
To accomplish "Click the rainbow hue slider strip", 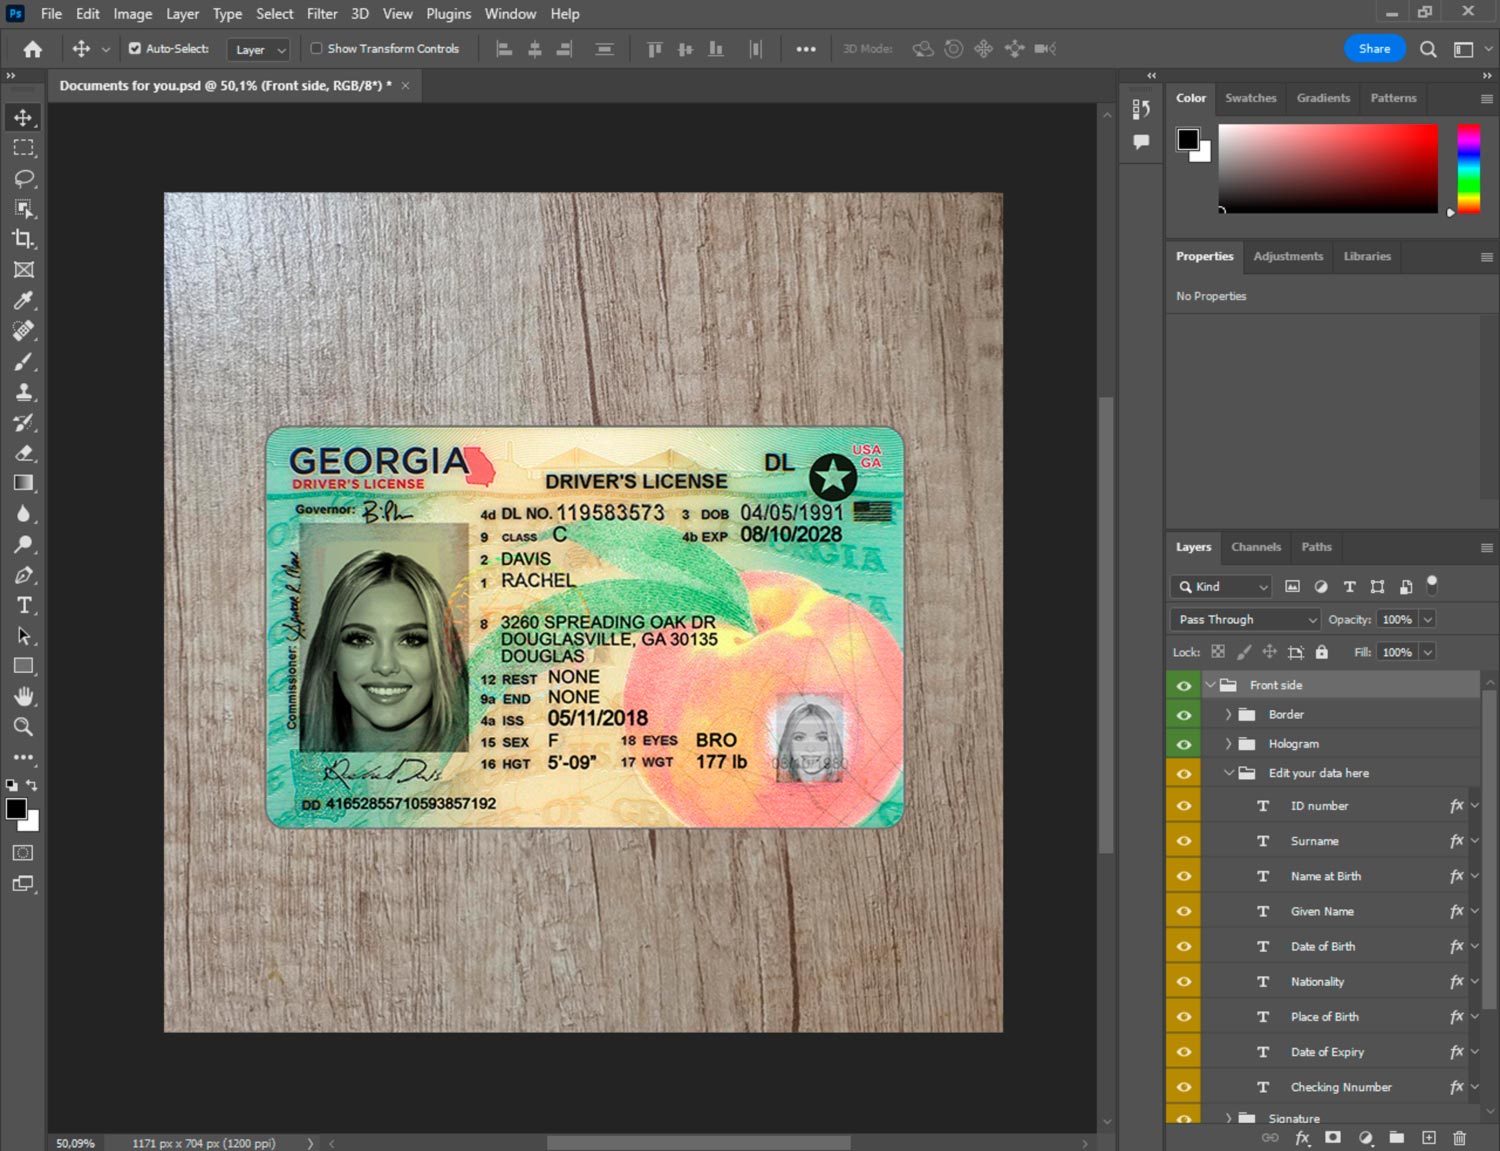I will coord(1468,168).
